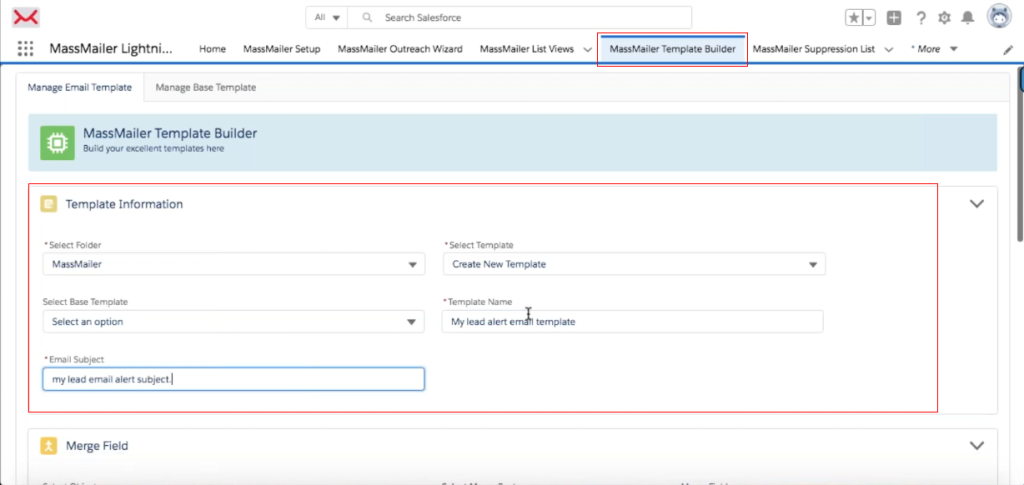The width and height of the screenshot is (1024, 485).
Task: Click the Template Information section icon
Action: pos(49,204)
